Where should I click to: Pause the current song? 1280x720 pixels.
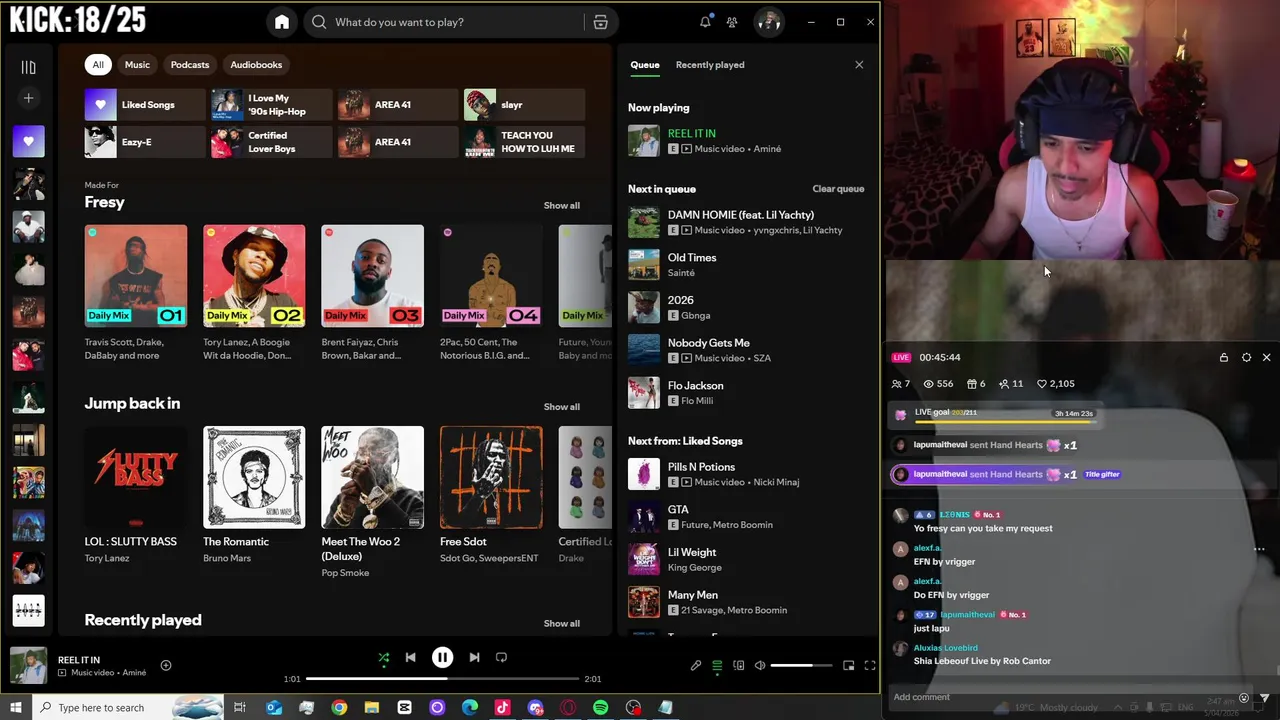click(442, 657)
